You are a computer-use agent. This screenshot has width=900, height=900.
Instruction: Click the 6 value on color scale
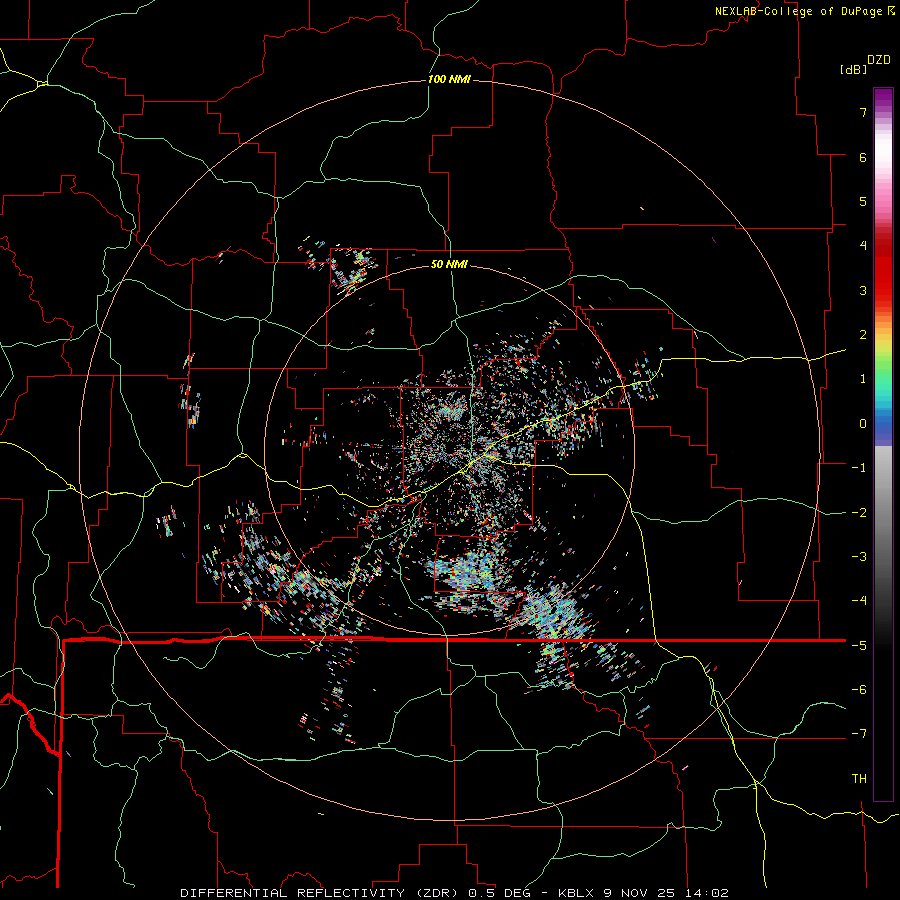863,157
